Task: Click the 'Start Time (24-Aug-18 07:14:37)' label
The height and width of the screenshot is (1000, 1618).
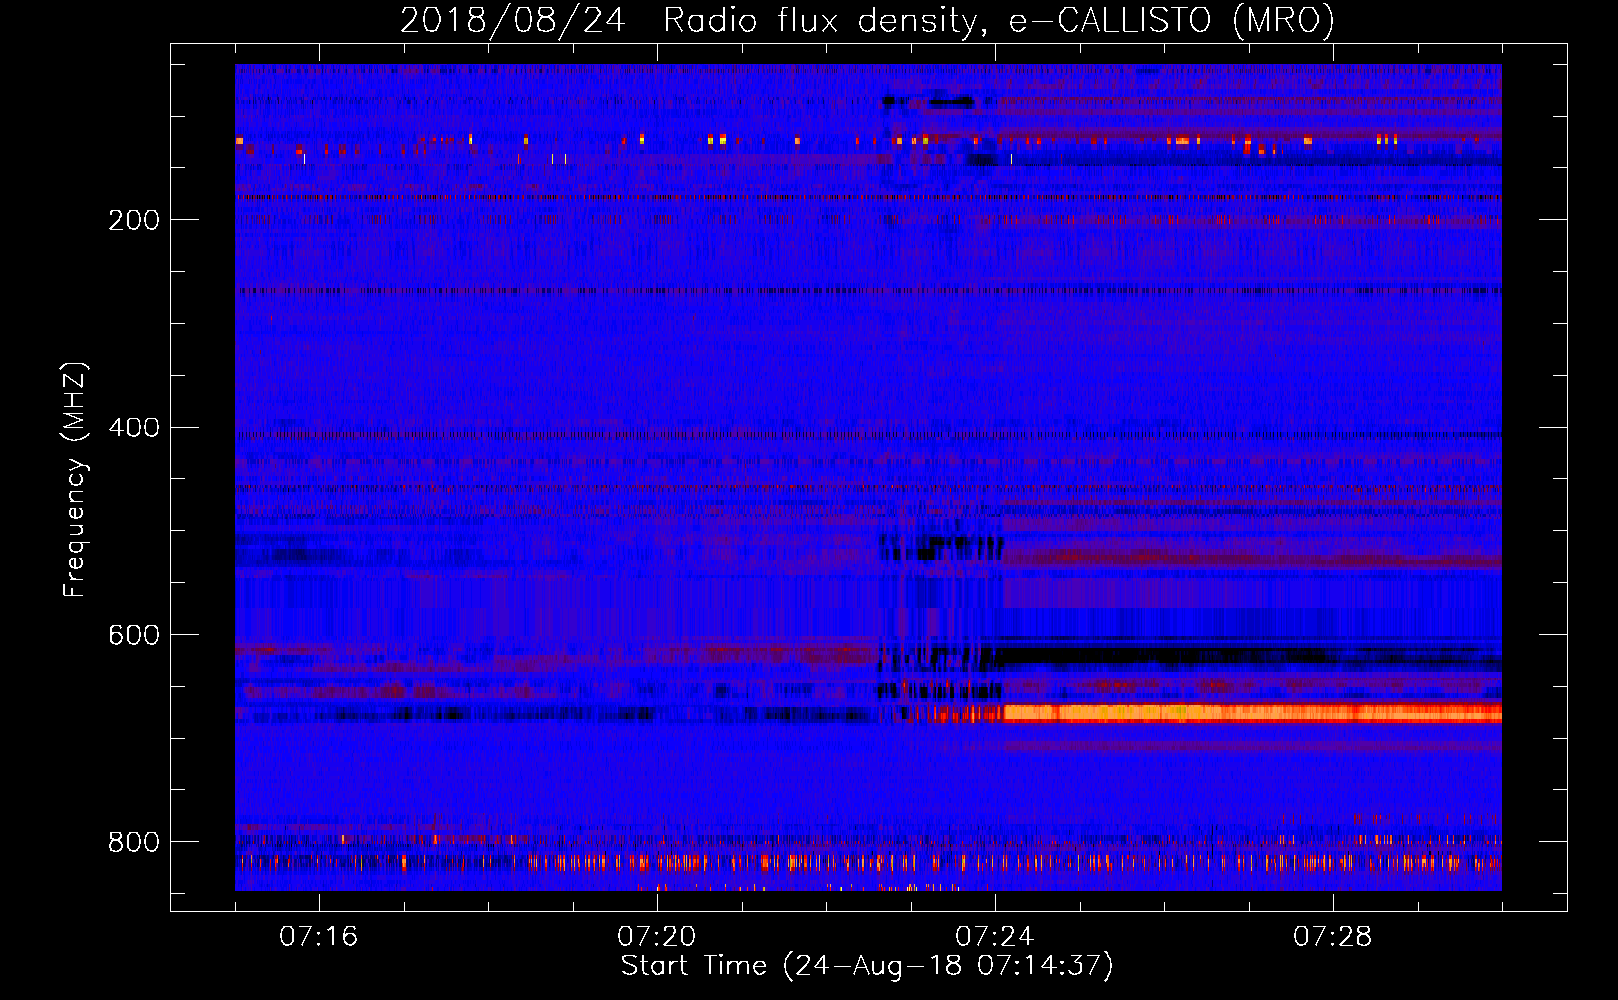Action: tap(867, 966)
